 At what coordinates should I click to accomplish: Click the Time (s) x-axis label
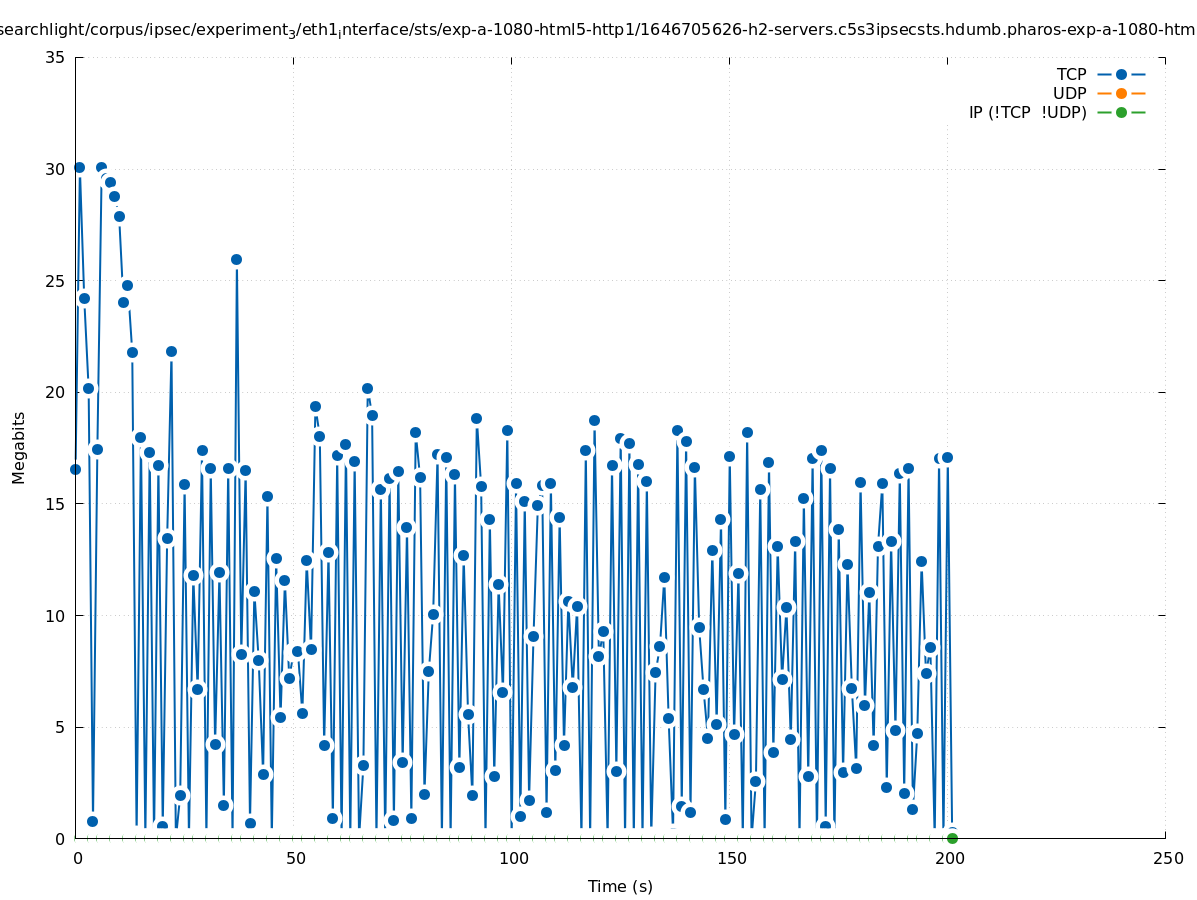click(x=620, y=886)
